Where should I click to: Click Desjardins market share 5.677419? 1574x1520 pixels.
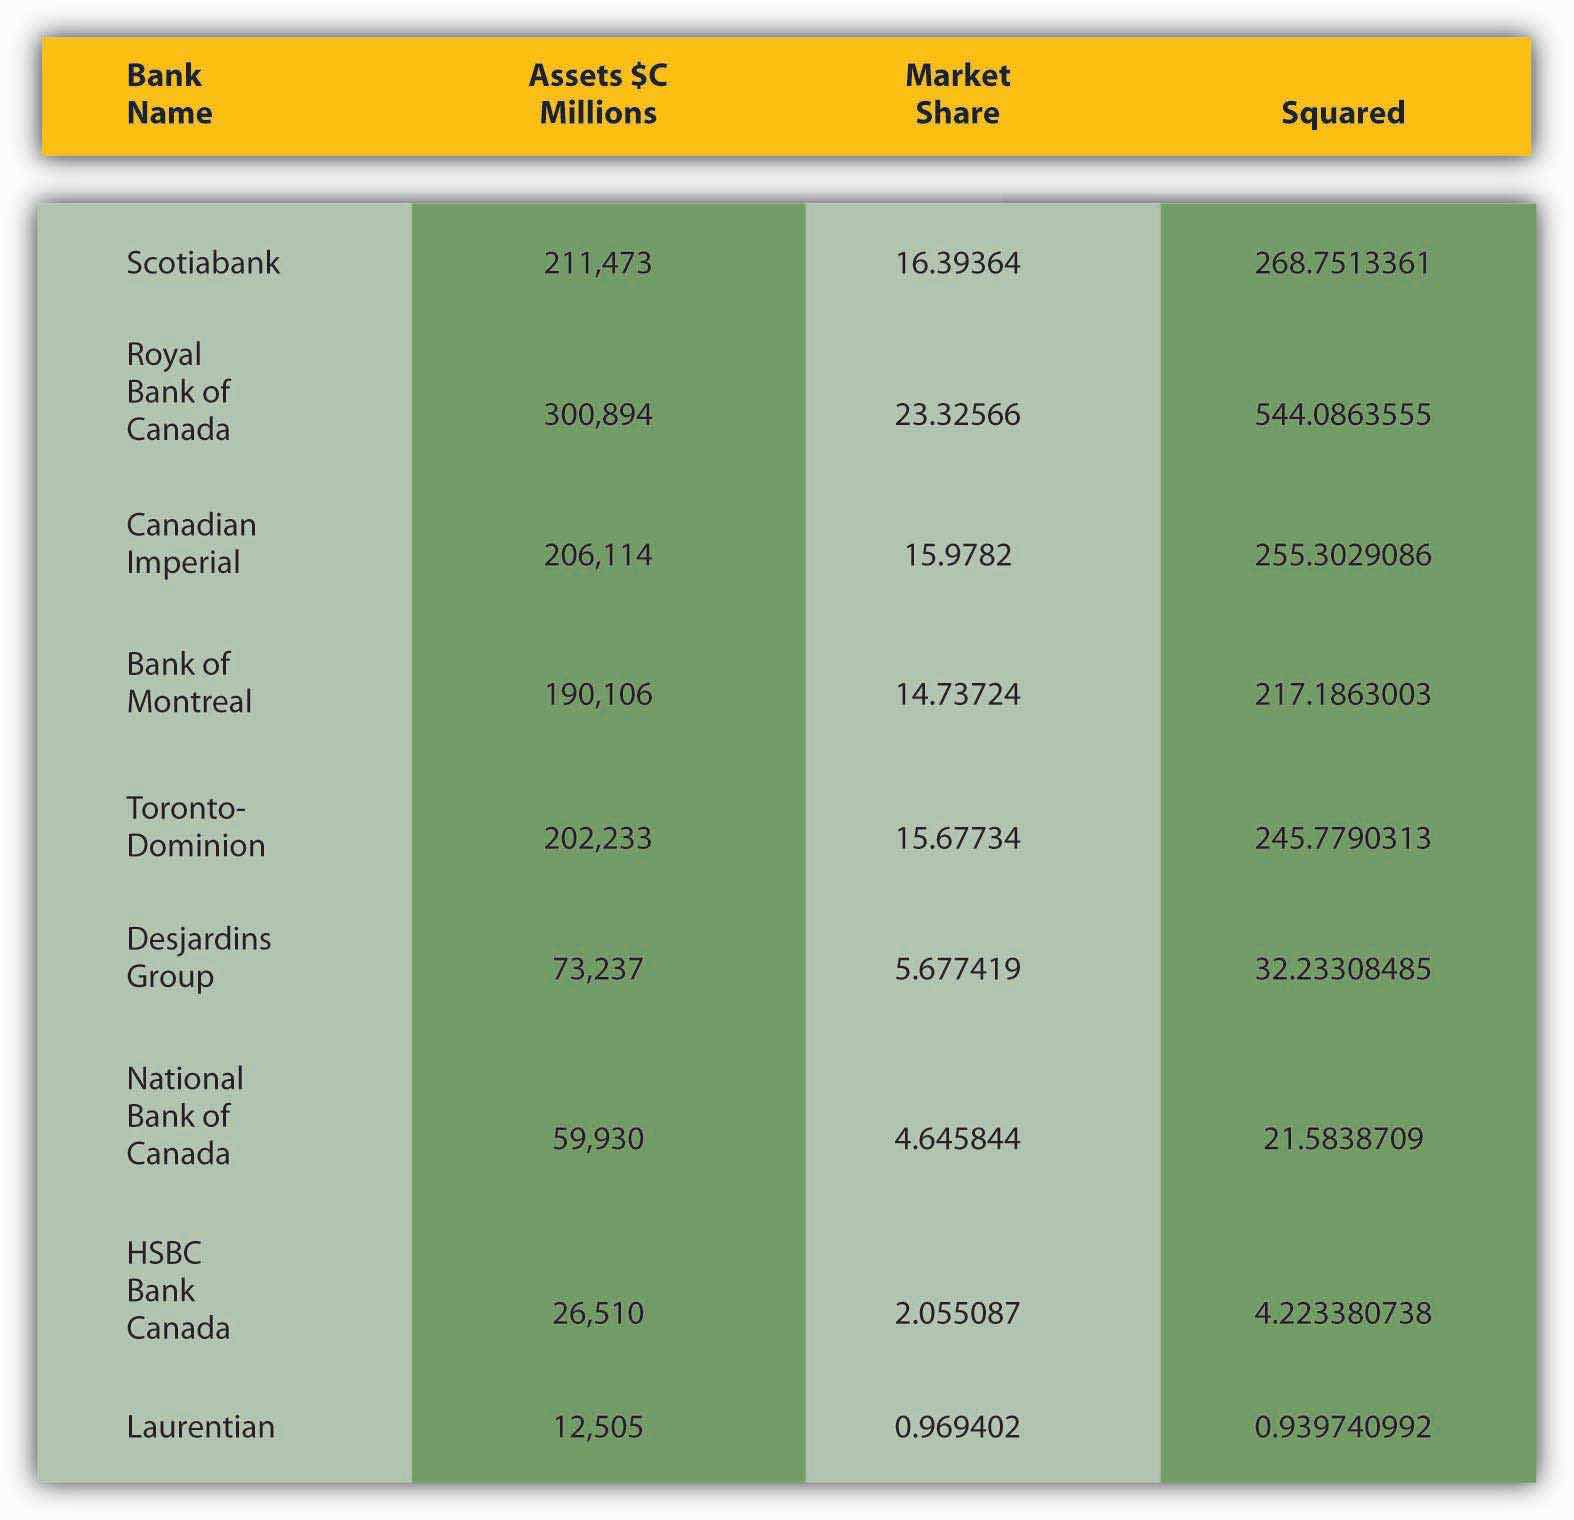point(957,969)
